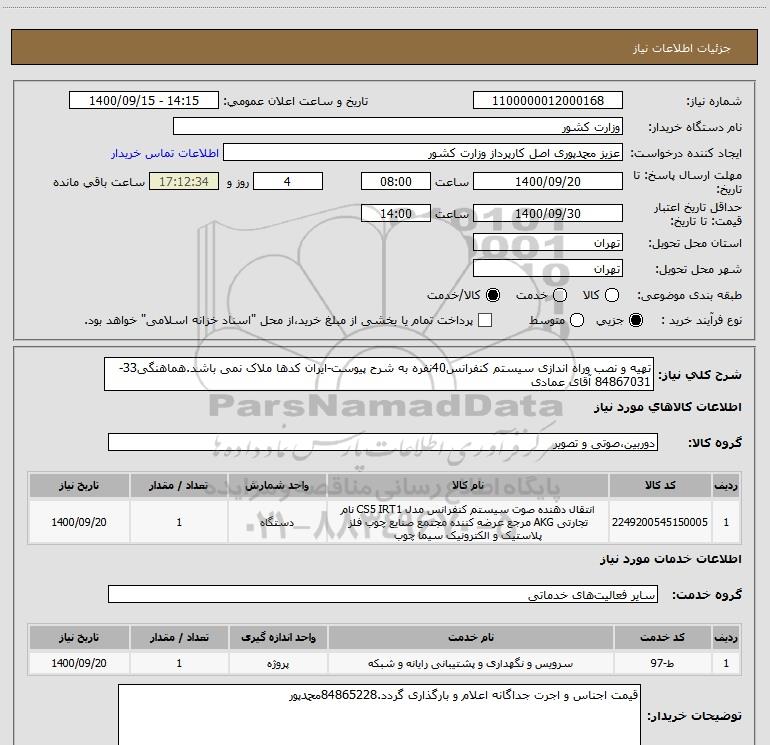Click the goods name cell mentioning AKG
The image size is (770, 745).
[468, 522]
